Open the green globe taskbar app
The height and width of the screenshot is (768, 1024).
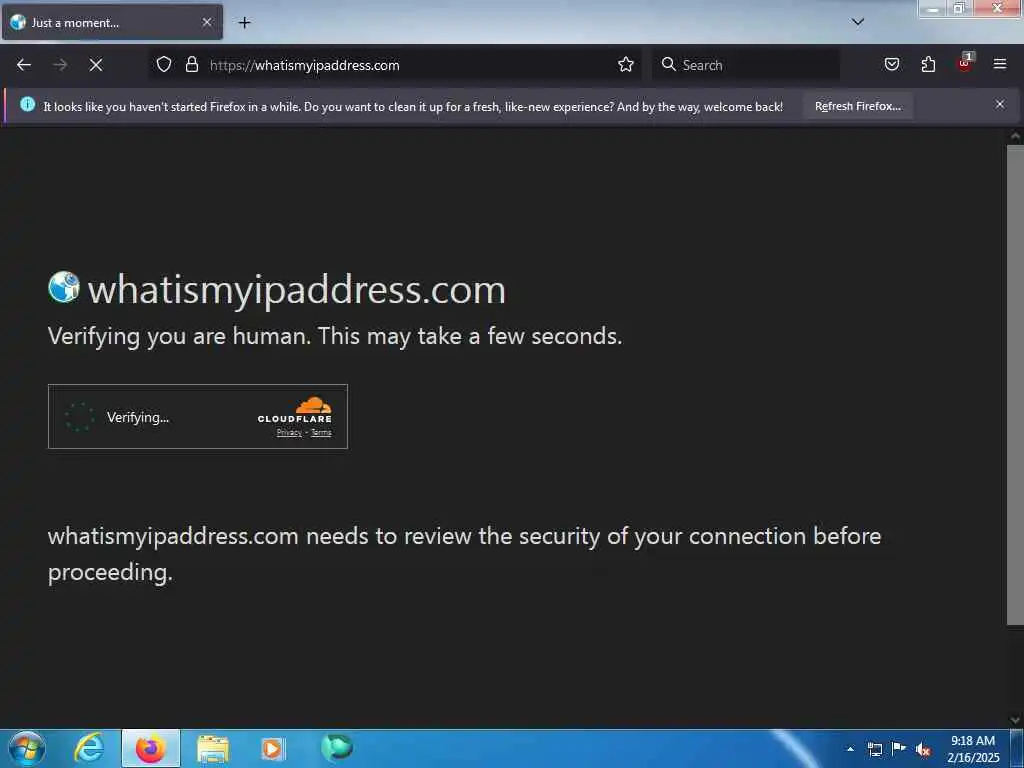tap(336, 747)
